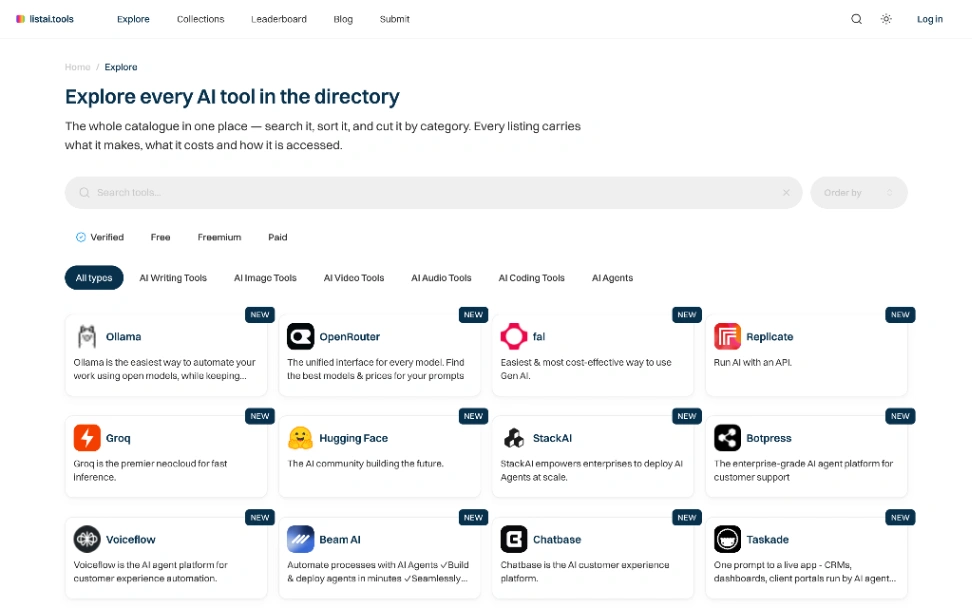Viewport: 972px width, 608px height.
Task: Click the Beam AI logo icon
Action: 301,539
